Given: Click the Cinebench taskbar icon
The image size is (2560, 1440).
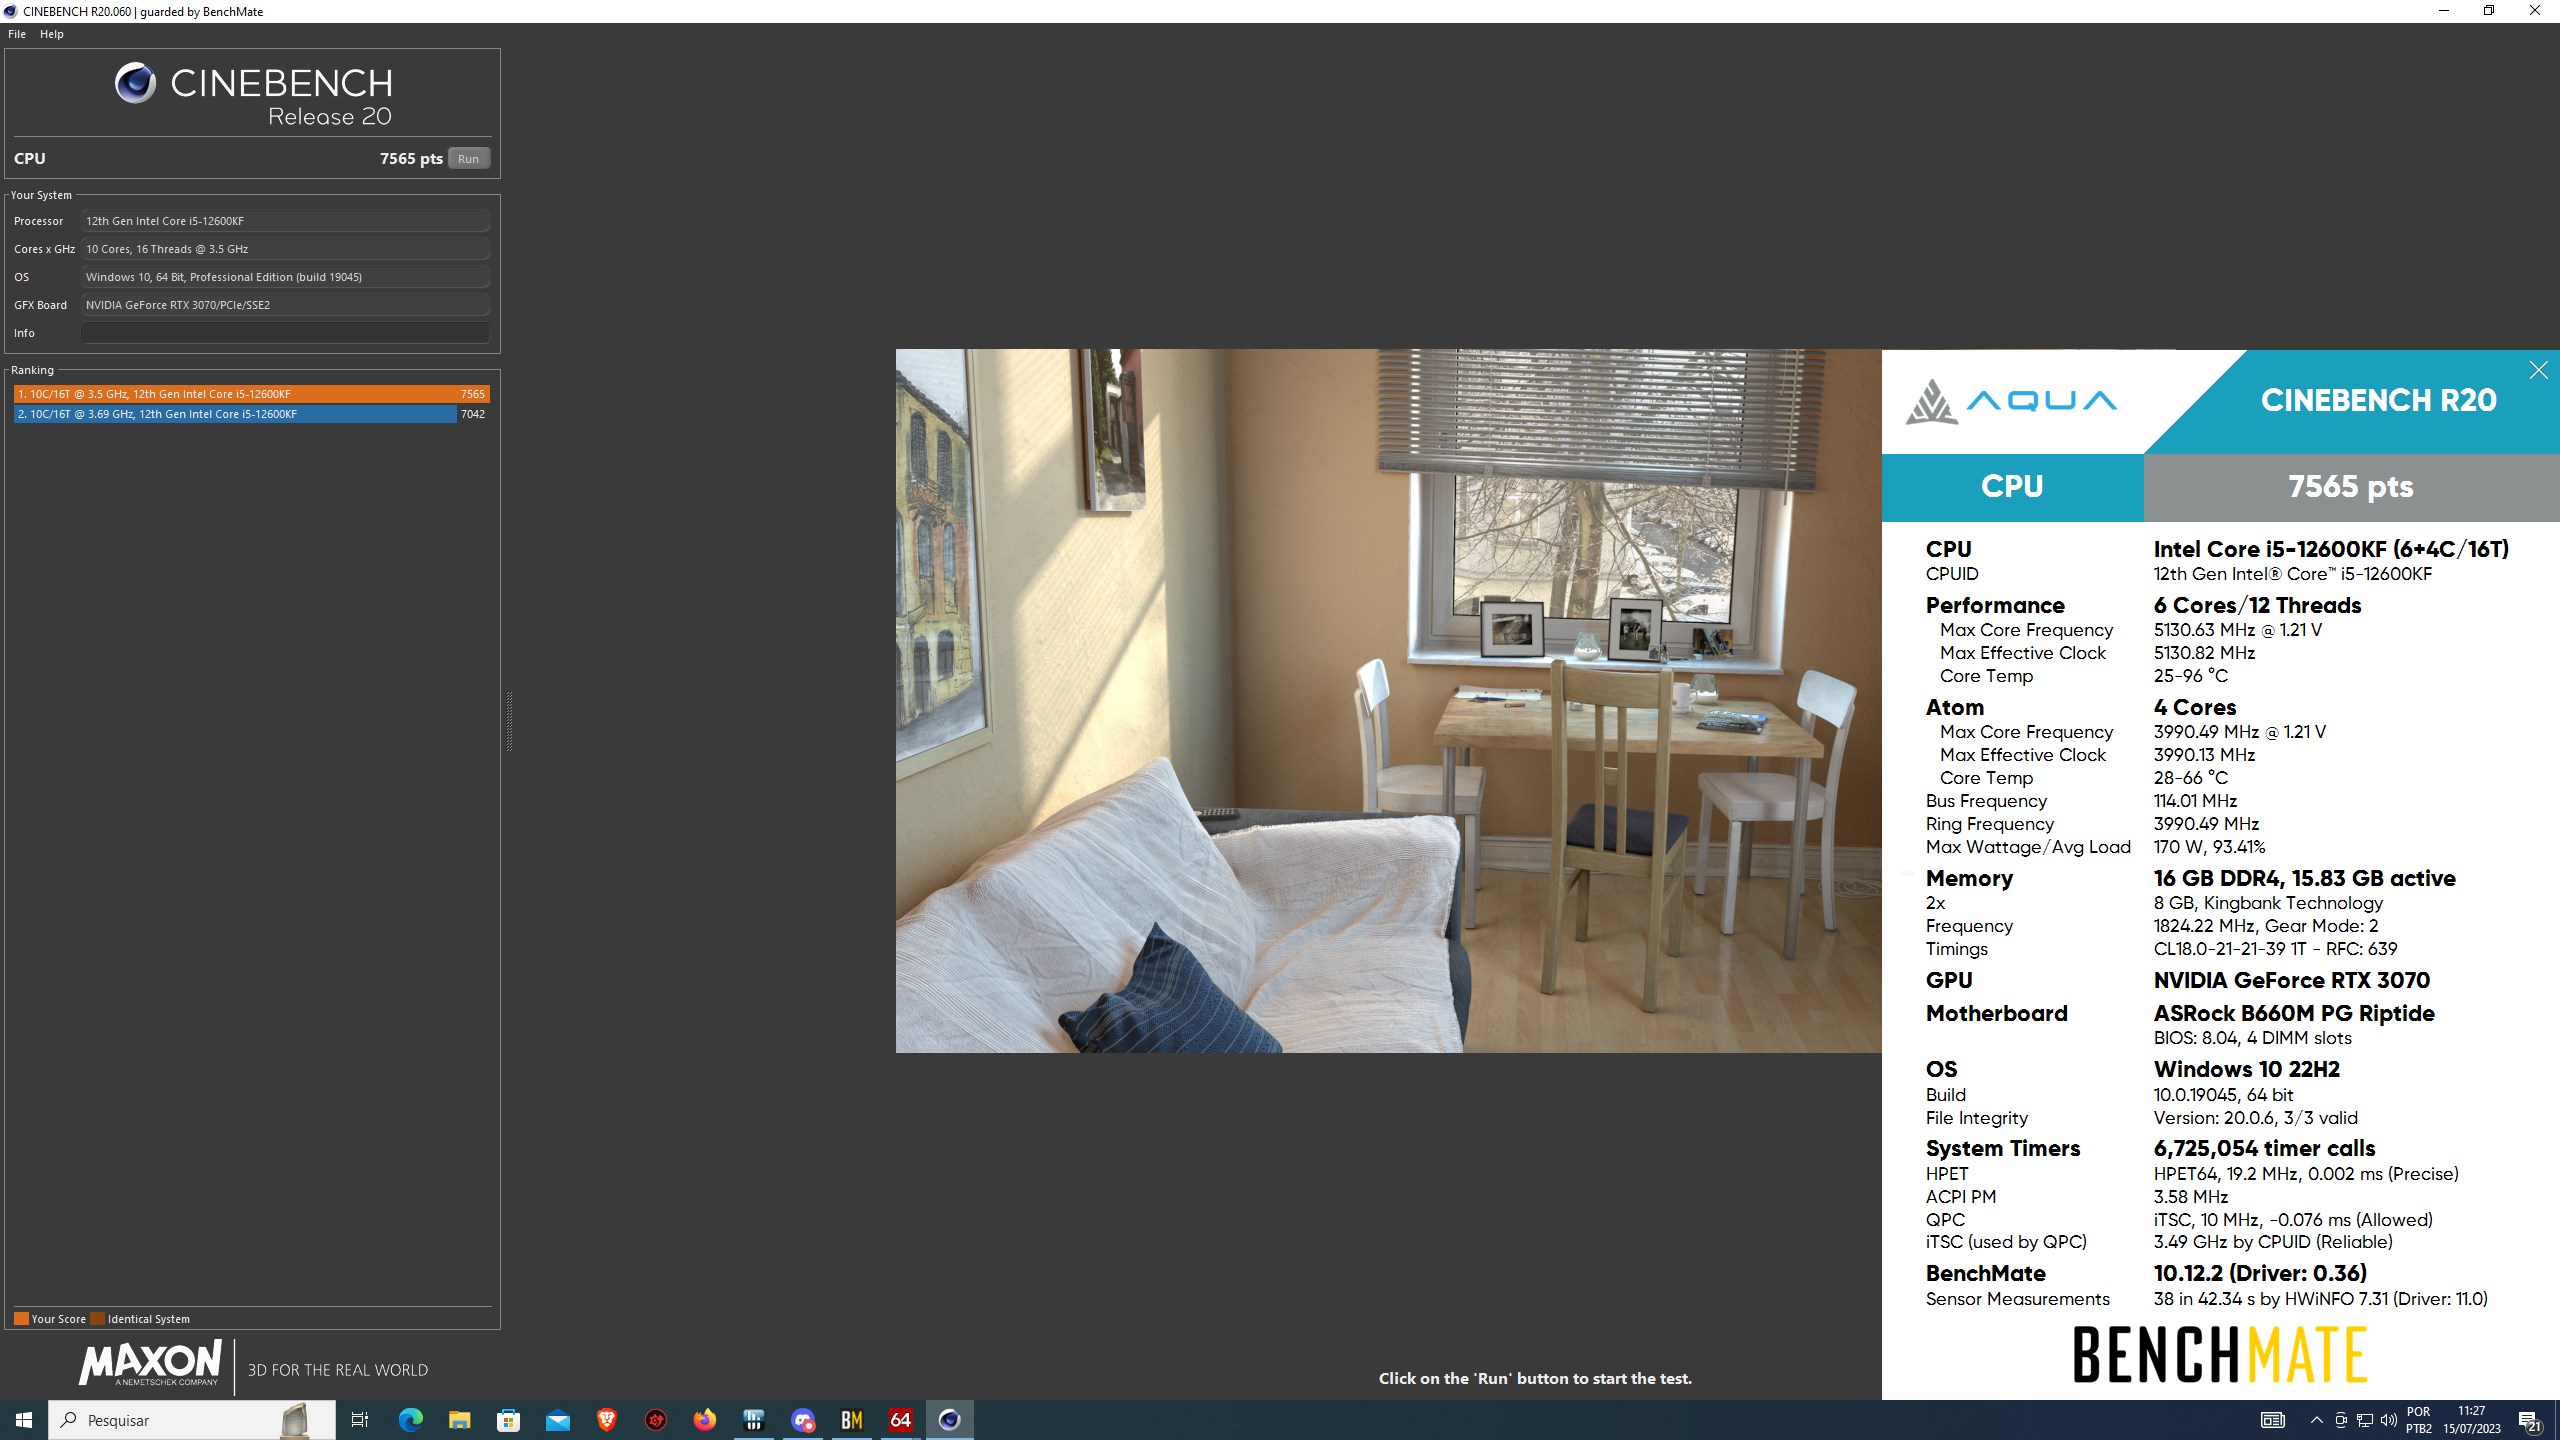Looking at the screenshot, I should [x=950, y=1420].
